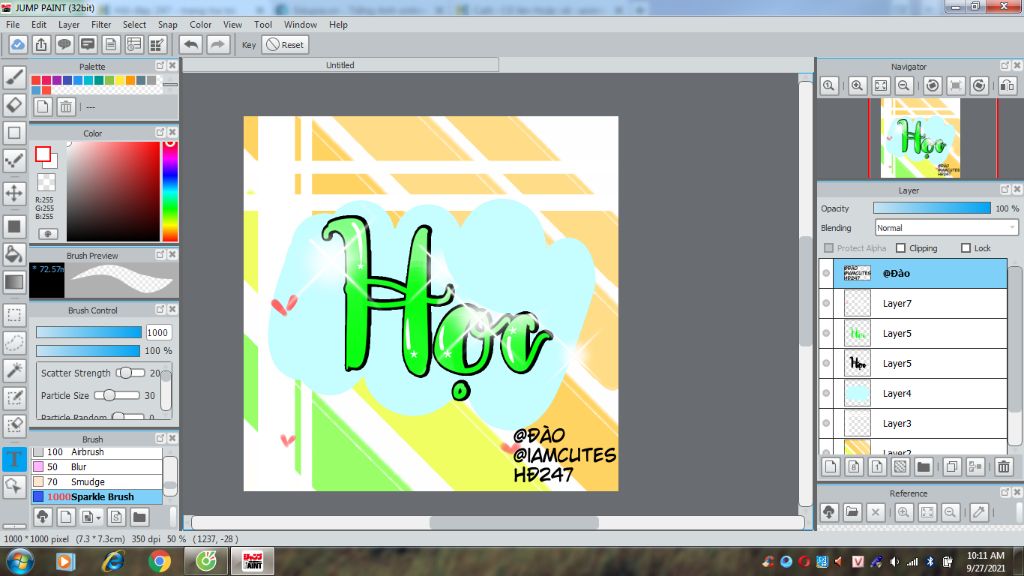Click the hue spectrum bar
This screenshot has width=1024, height=576.
coord(170,191)
